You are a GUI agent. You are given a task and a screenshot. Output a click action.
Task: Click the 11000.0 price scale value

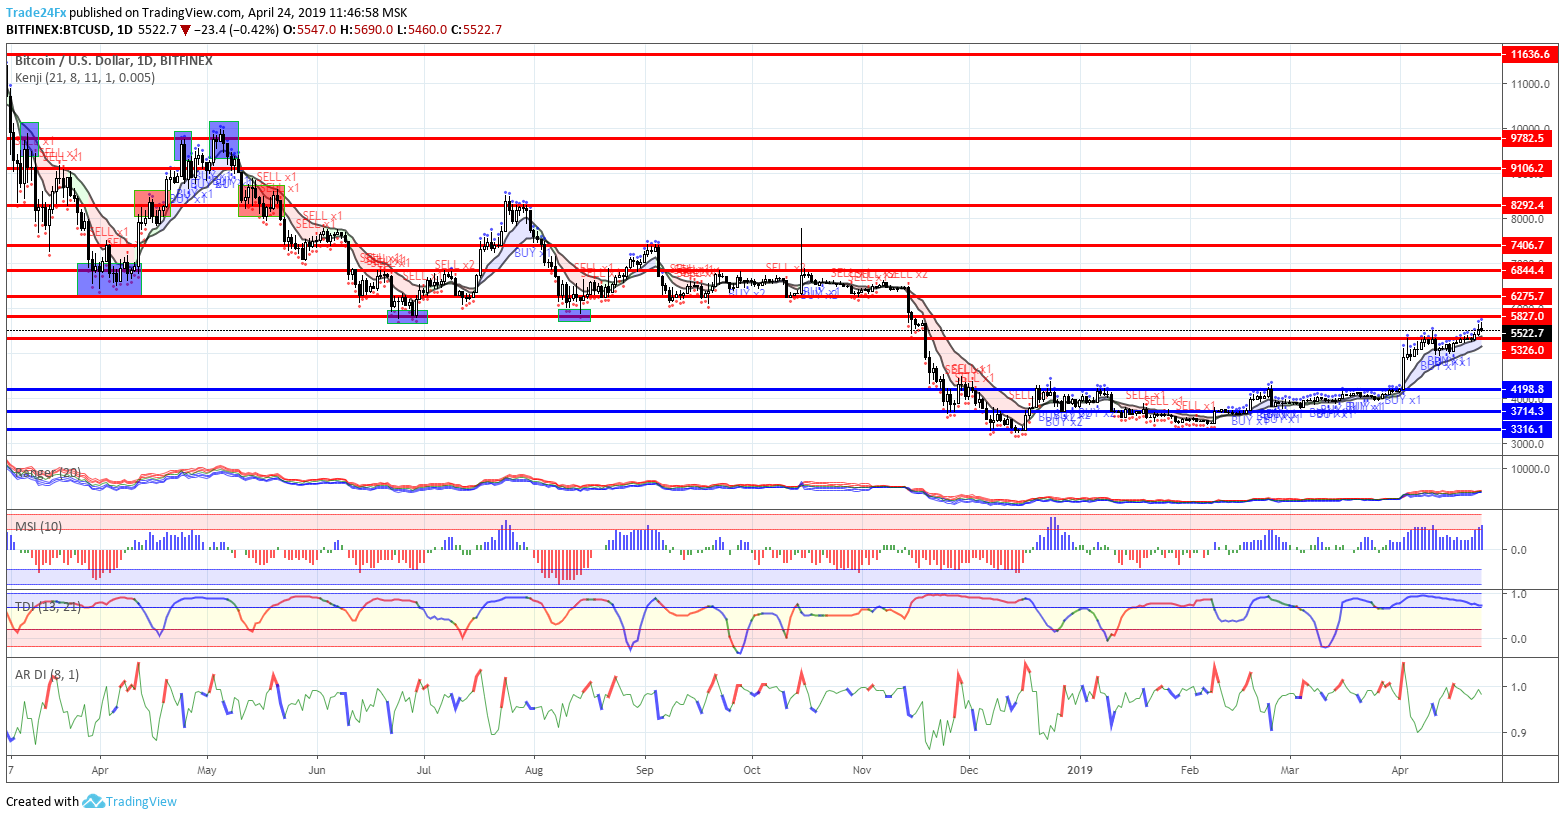(x=1530, y=84)
